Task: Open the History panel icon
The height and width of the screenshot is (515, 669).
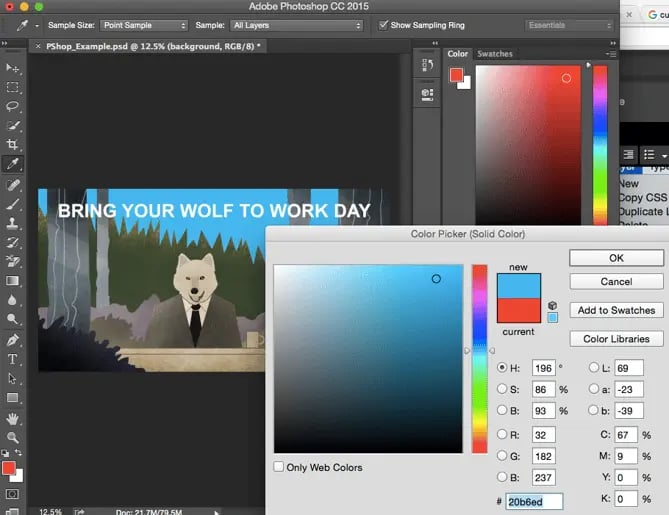Action: (427, 65)
